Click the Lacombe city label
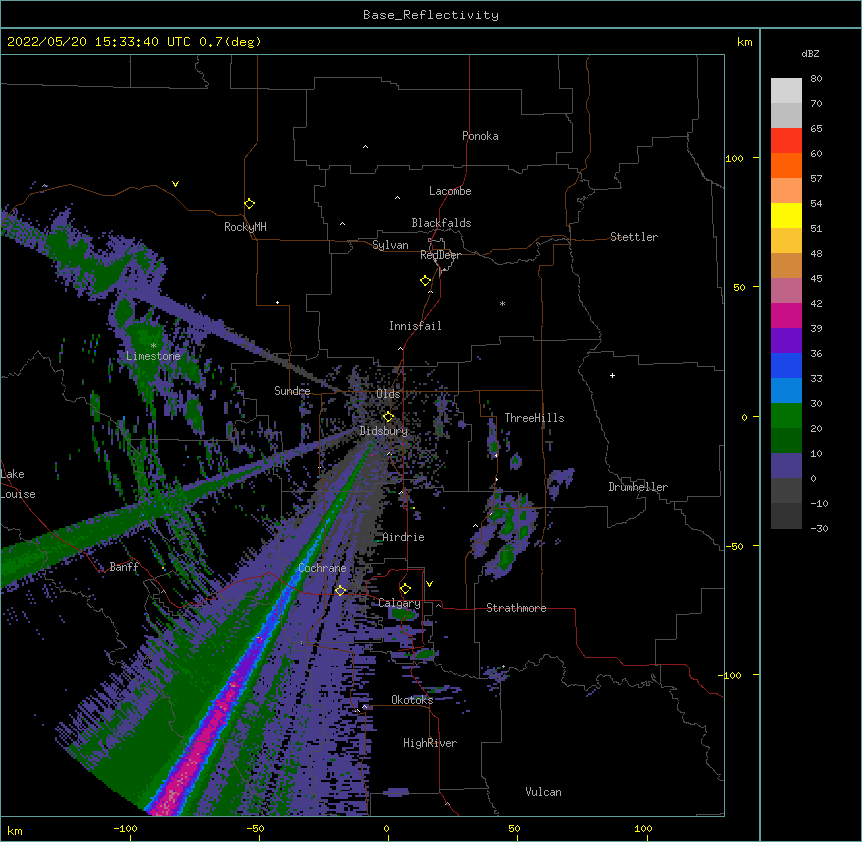Screen dimensions: 862x842 pos(450,191)
